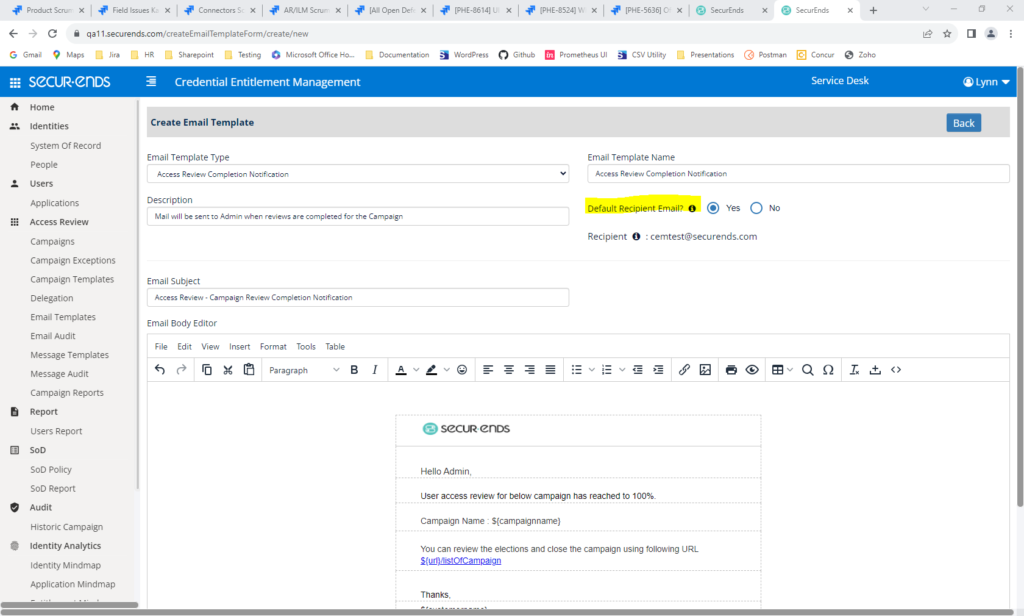Open the Table menu in editor
Viewport: 1024px width, 616px height.
click(335, 347)
